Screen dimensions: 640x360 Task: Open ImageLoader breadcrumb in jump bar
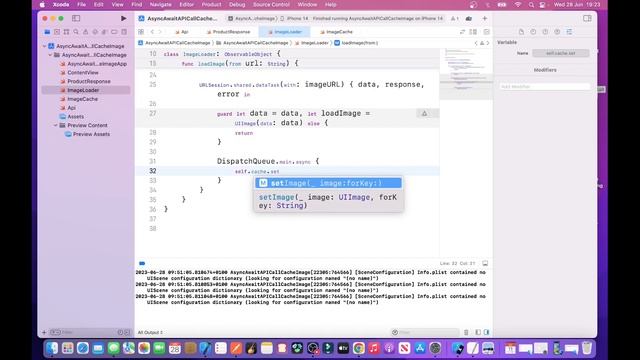(311, 43)
